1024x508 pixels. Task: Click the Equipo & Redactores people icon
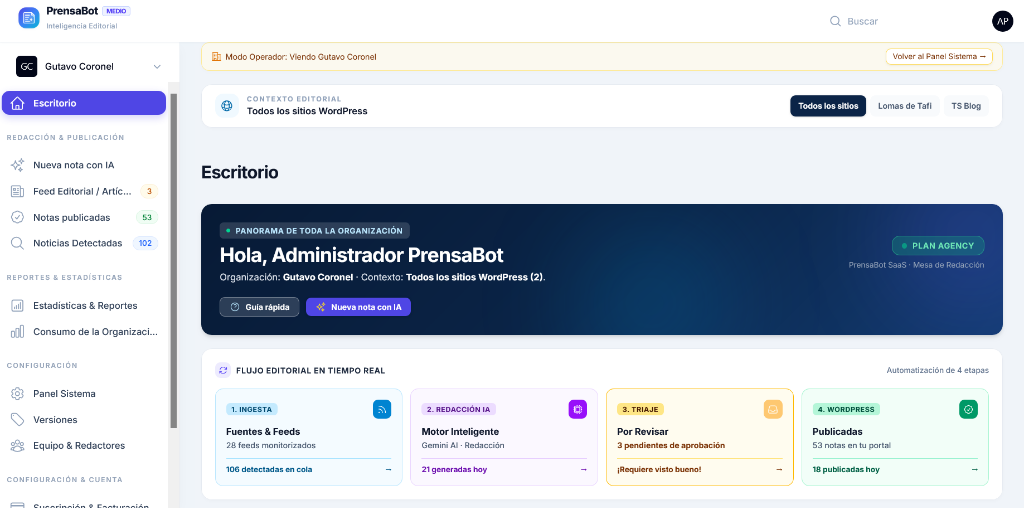pos(18,445)
